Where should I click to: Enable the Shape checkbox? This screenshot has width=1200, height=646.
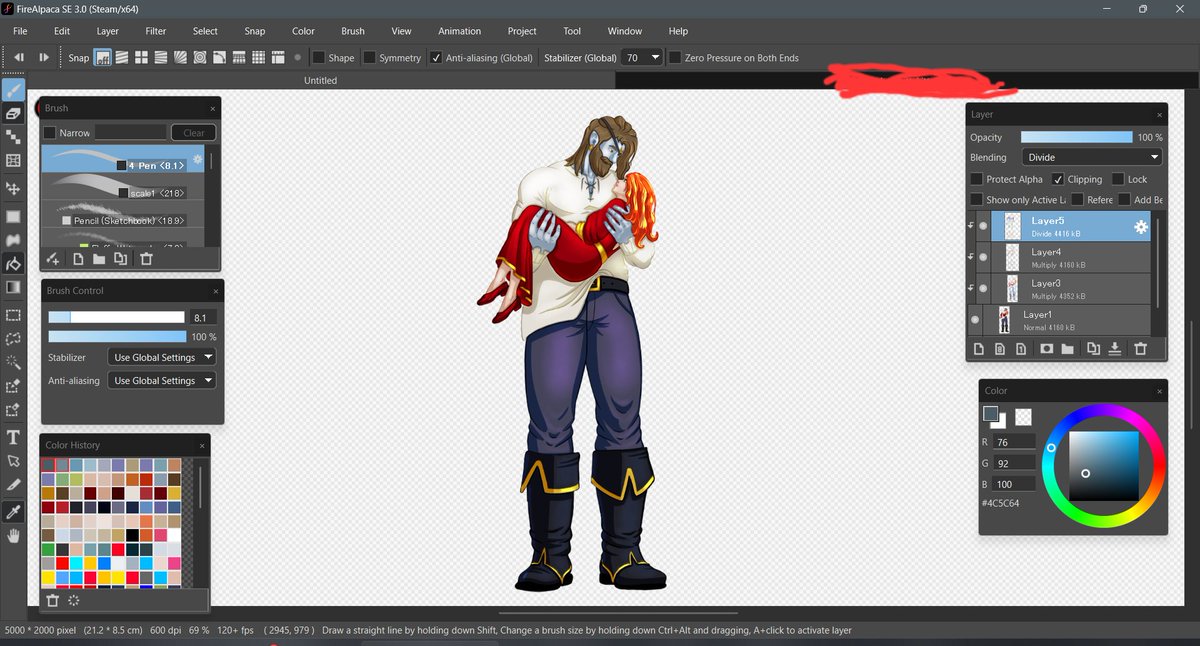(x=319, y=58)
